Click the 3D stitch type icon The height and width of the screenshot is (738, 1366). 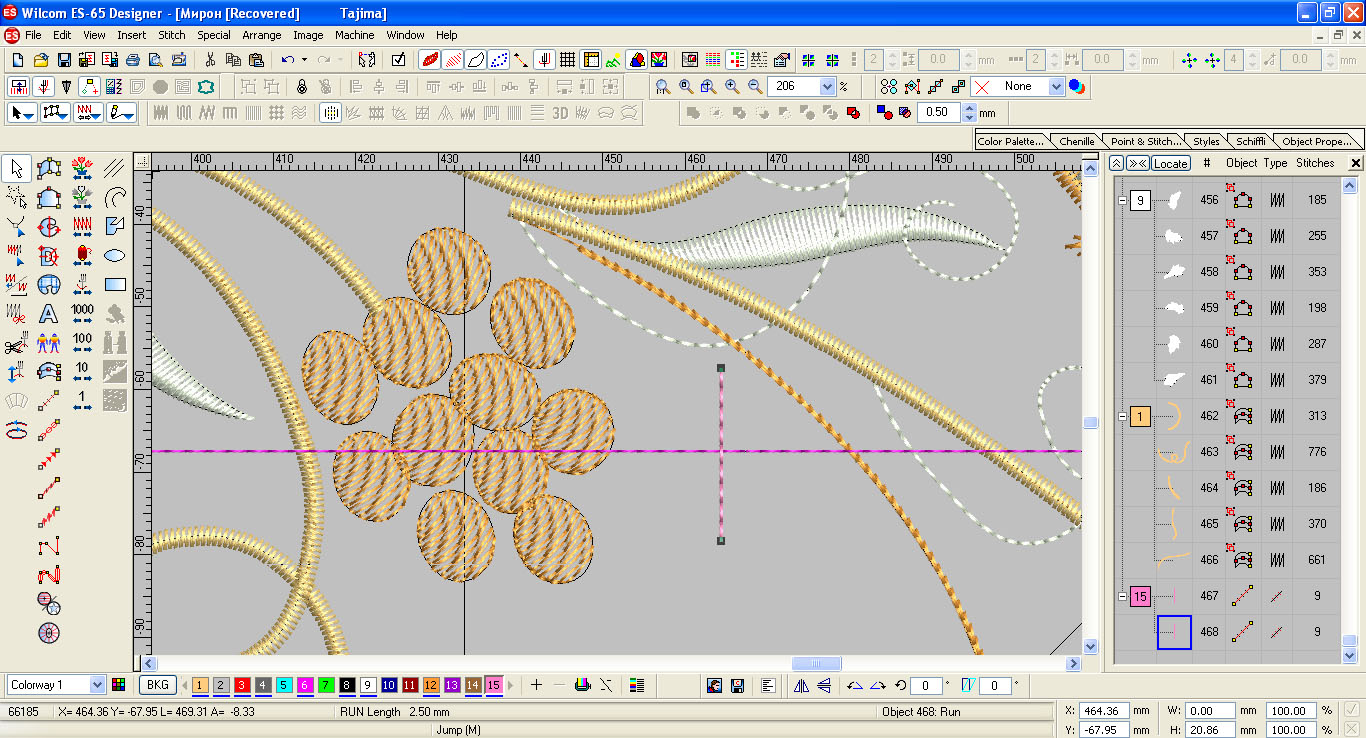(x=560, y=113)
